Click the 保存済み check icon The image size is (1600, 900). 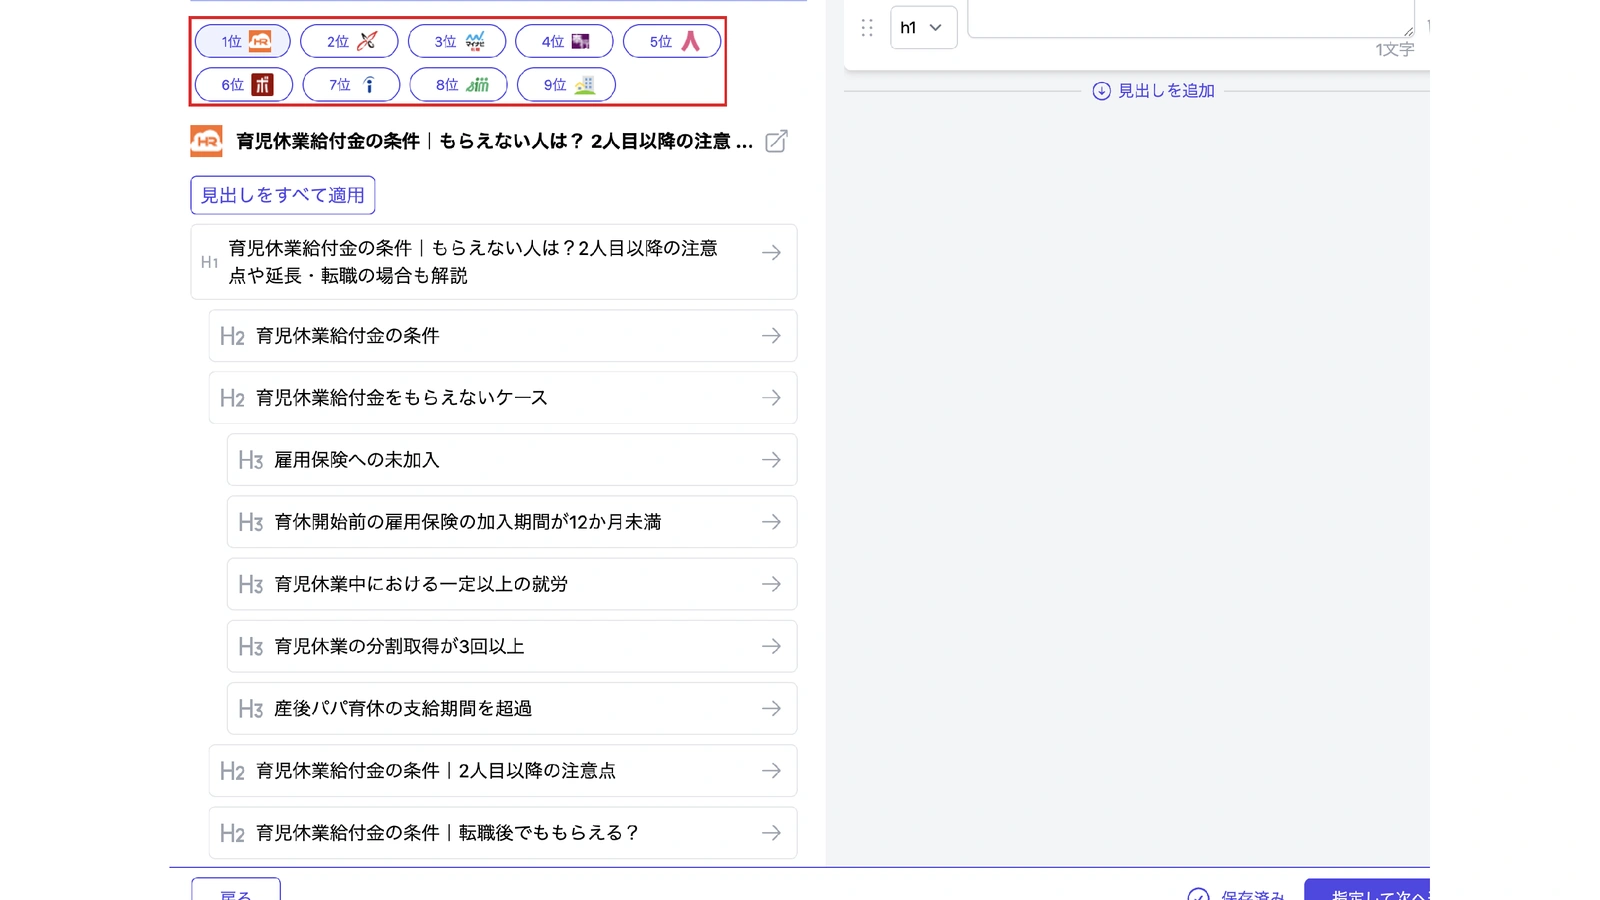click(x=1198, y=894)
